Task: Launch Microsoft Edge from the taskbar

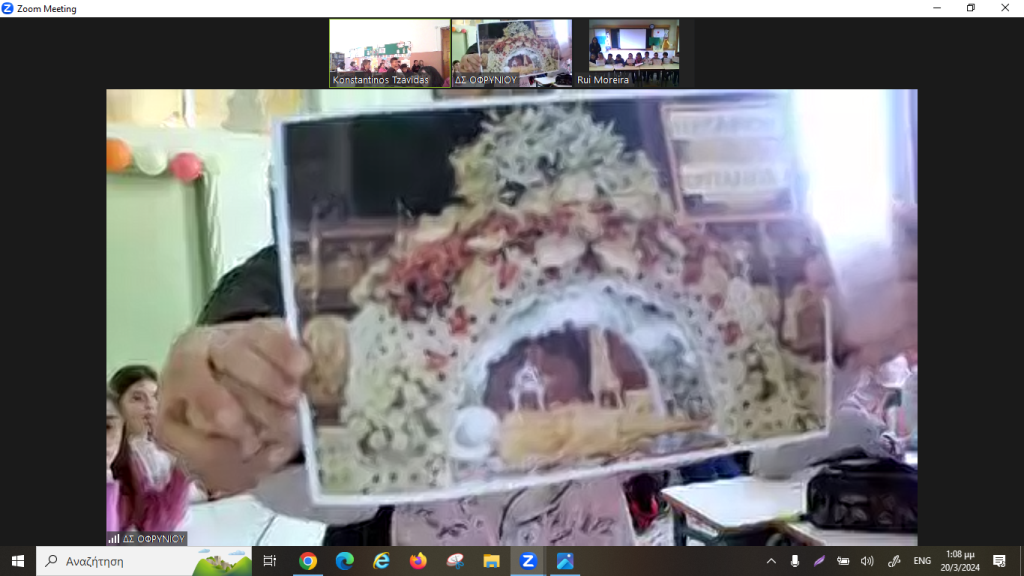Action: click(x=345, y=561)
